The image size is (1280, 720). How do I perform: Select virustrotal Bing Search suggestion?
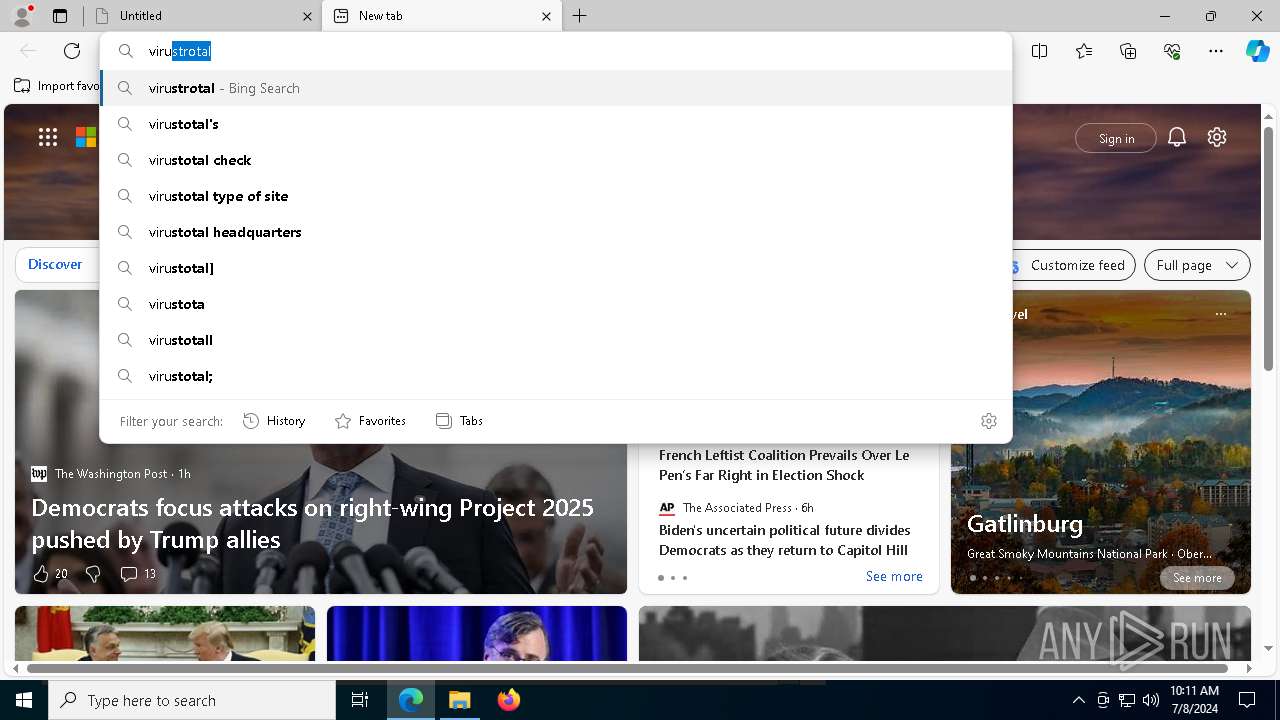[x=556, y=88]
